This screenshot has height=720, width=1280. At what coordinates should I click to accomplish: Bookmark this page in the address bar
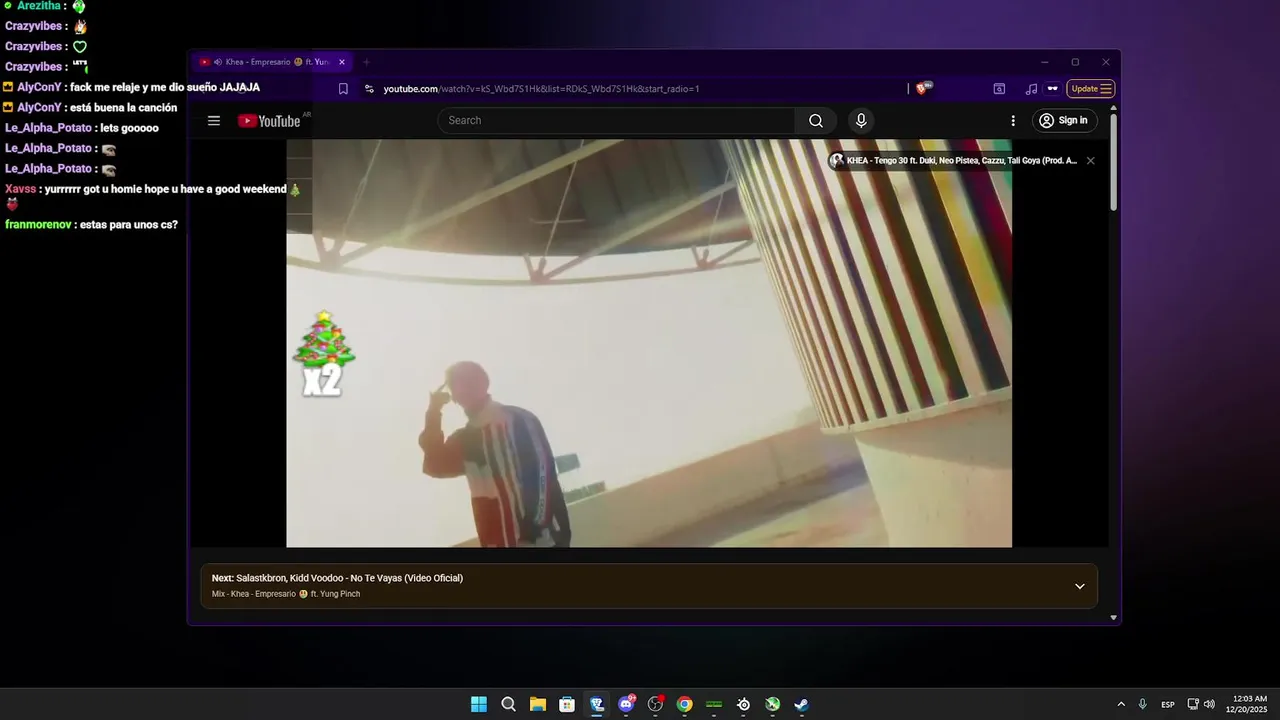(x=343, y=89)
